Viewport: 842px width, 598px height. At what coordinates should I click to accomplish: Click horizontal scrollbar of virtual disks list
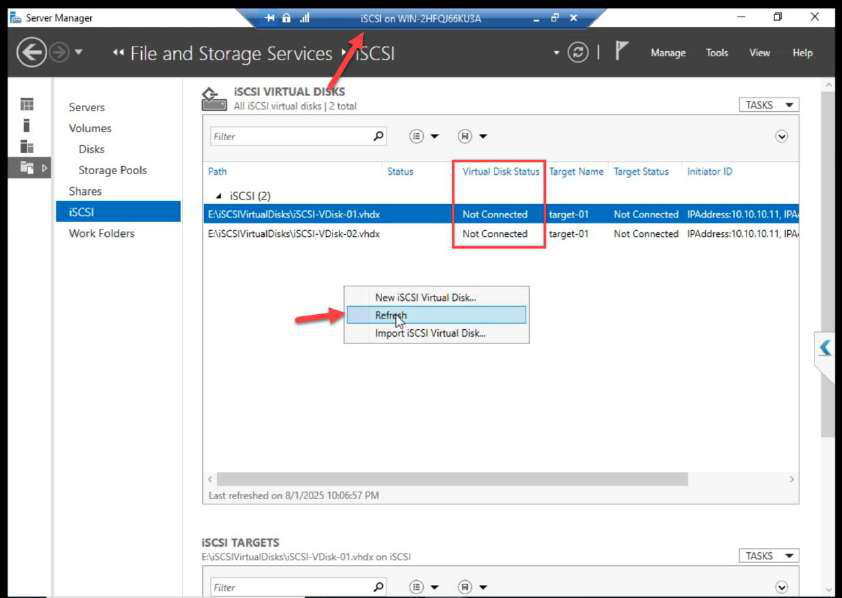(452, 479)
